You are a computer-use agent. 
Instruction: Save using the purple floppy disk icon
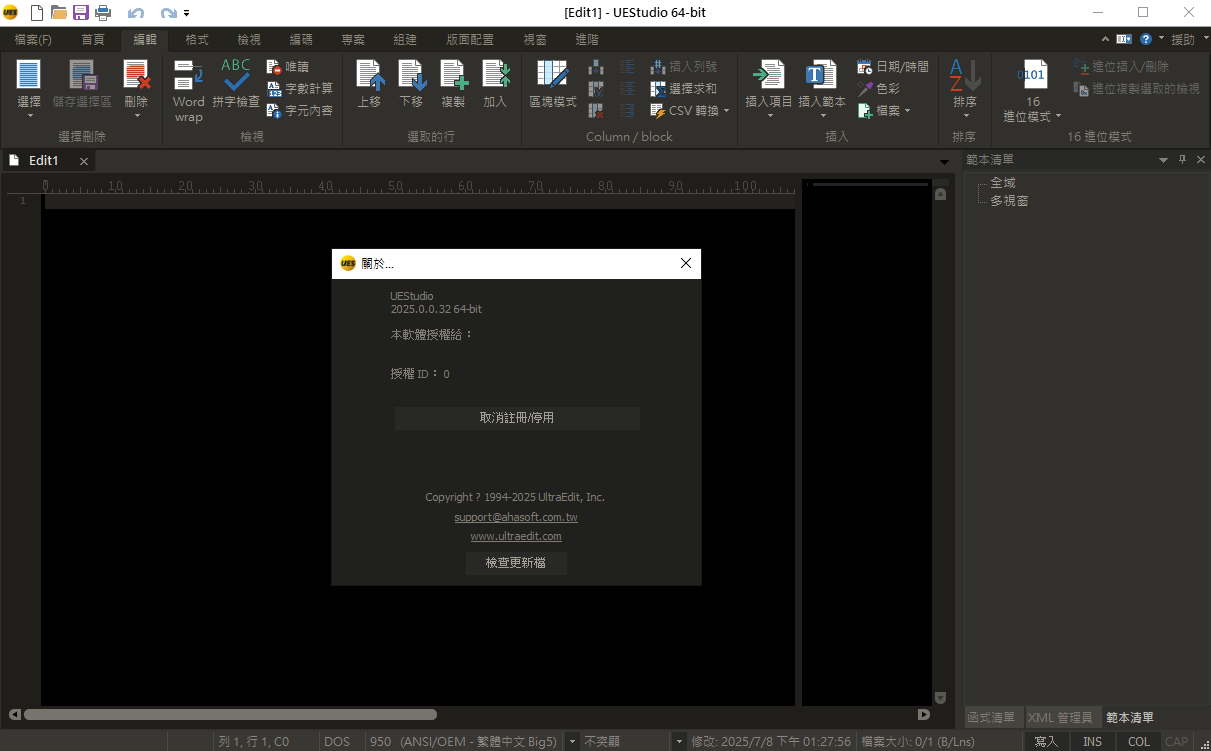point(81,13)
